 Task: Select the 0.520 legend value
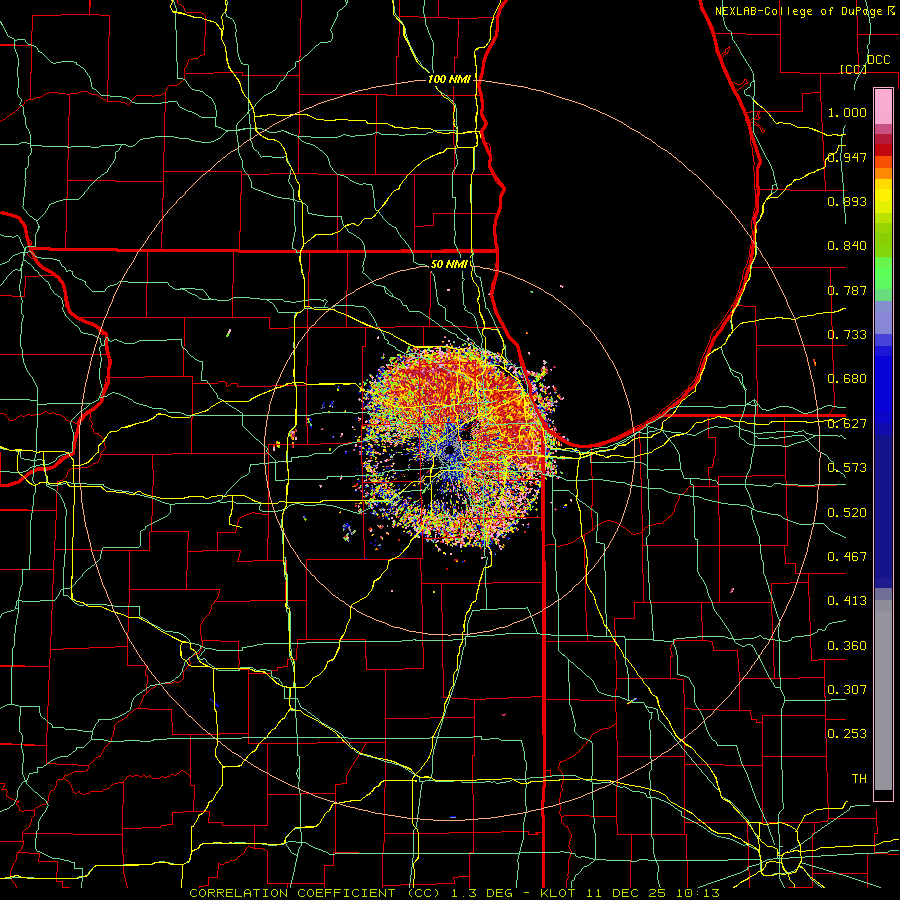847,513
